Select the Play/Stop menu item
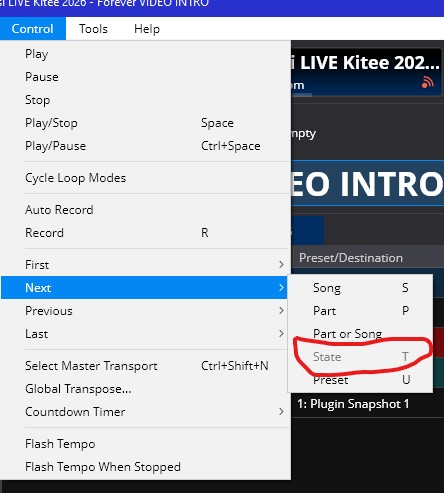Screen dimensions: 444x493 coord(145,123)
